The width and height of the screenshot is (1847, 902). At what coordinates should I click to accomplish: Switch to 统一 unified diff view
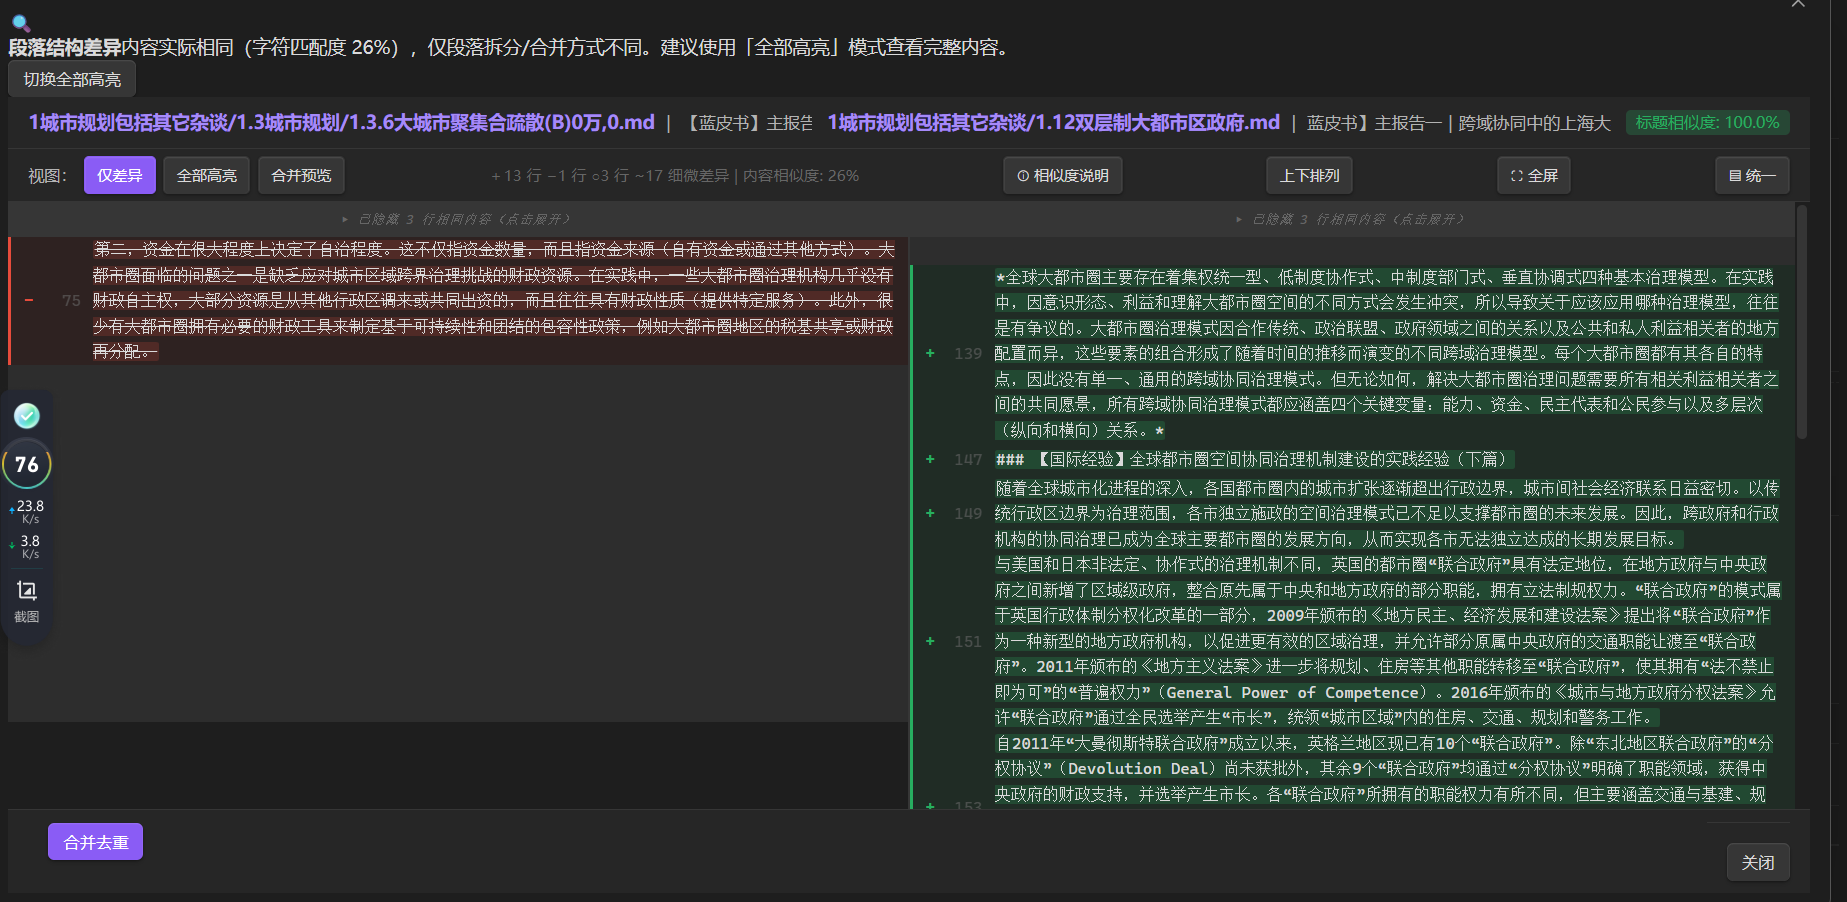point(1752,175)
